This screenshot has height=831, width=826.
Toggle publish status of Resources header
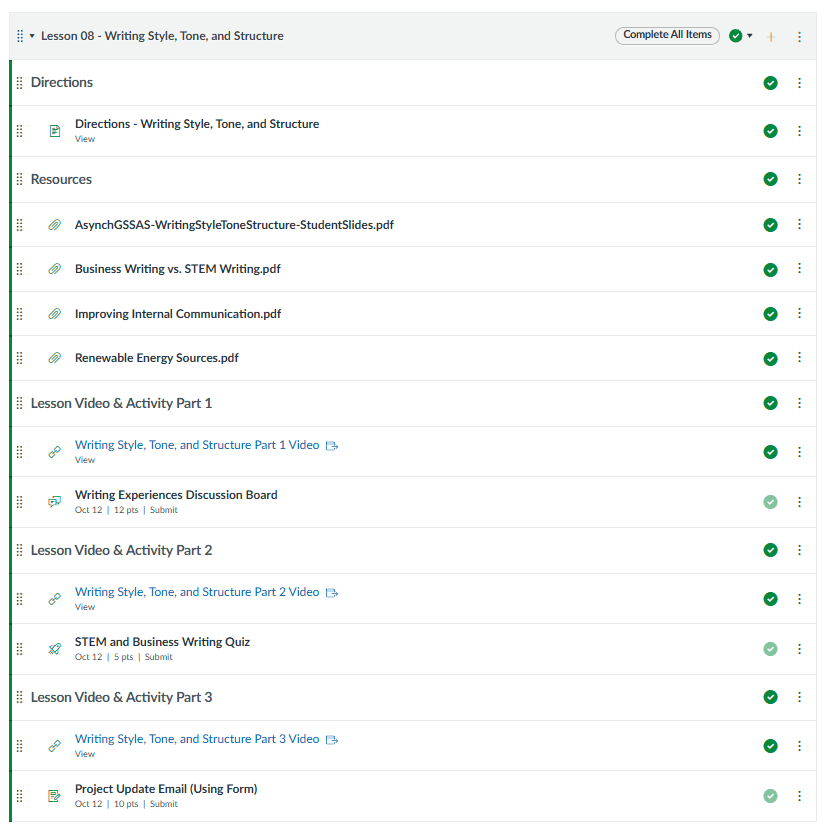(x=770, y=179)
